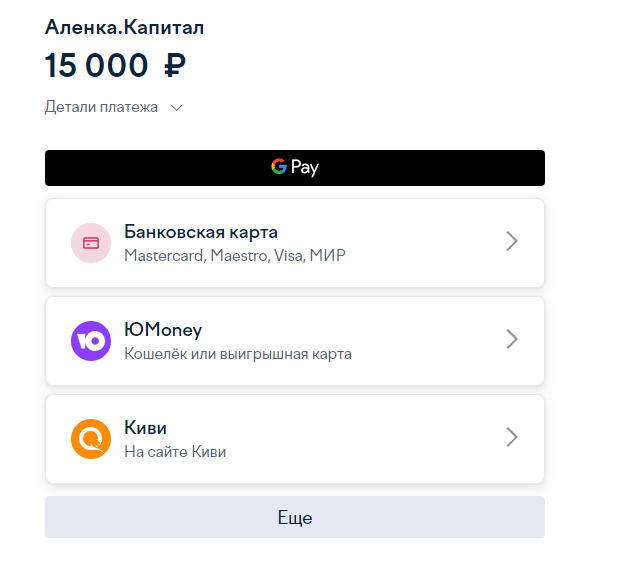620x561 pixels.
Task: Open the ЮMoney row chevron arrow
Action: [x=512, y=339]
